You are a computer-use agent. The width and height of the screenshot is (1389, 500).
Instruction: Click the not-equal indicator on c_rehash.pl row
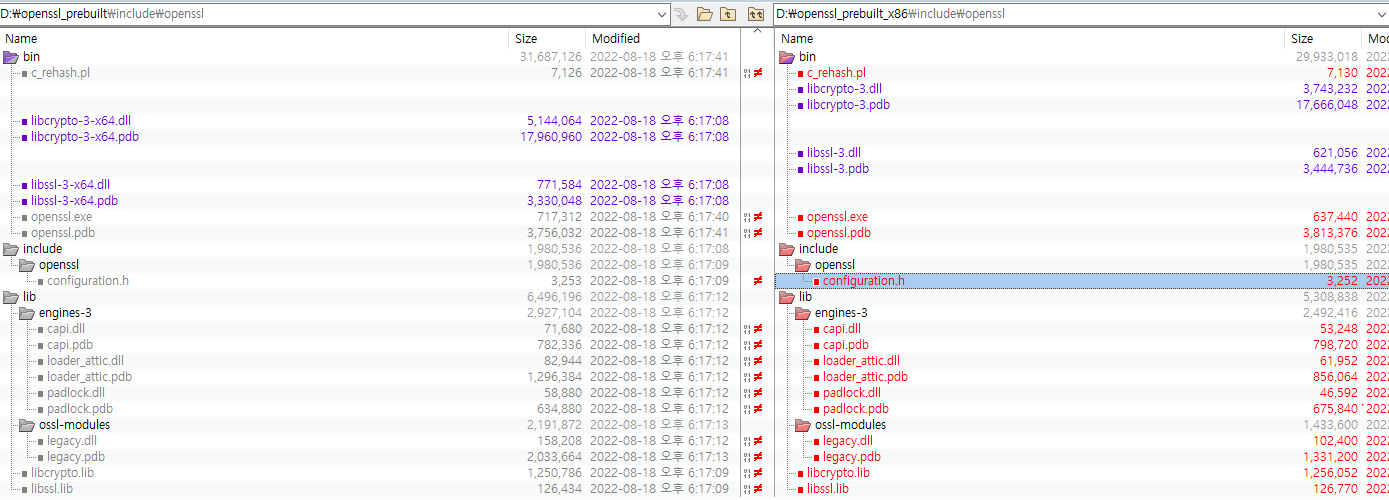[758, 73]
